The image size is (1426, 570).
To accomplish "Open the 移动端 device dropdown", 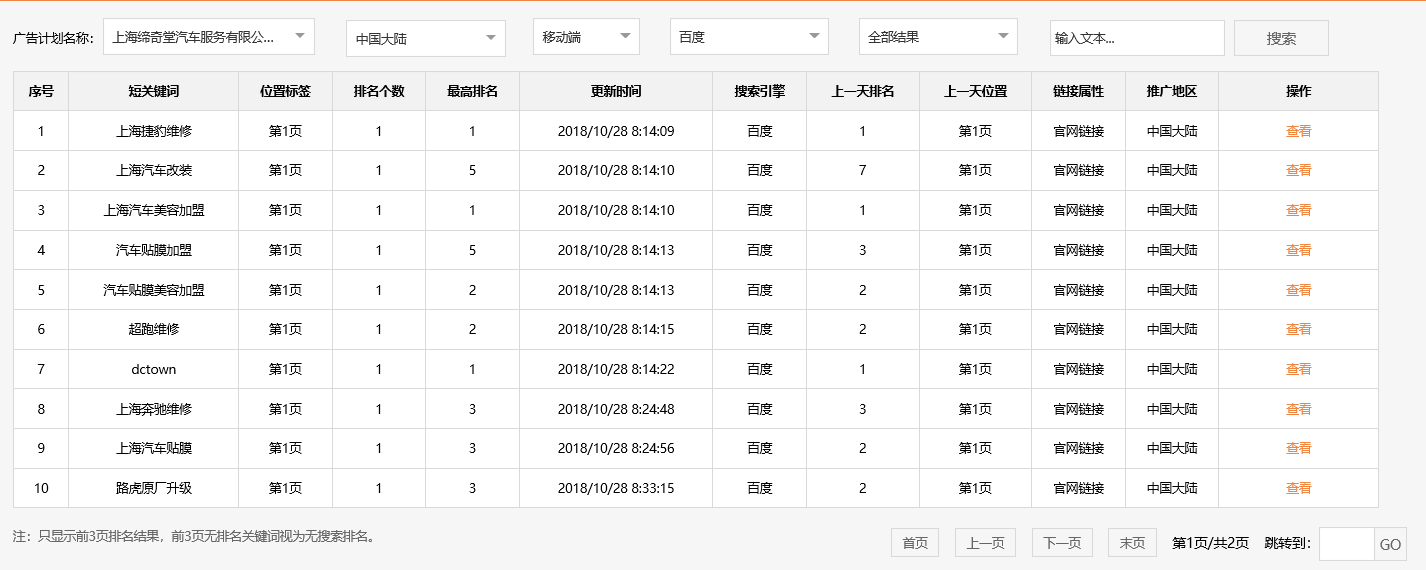I will (x=586, y=37).
